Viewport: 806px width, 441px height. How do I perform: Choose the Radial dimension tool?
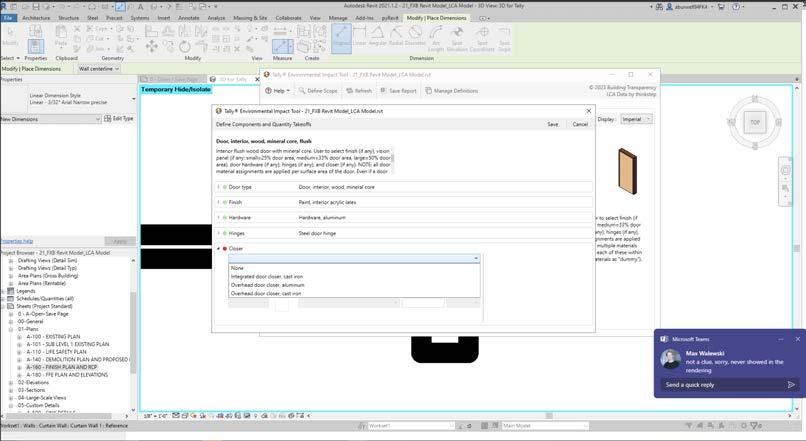click(395, 36)
